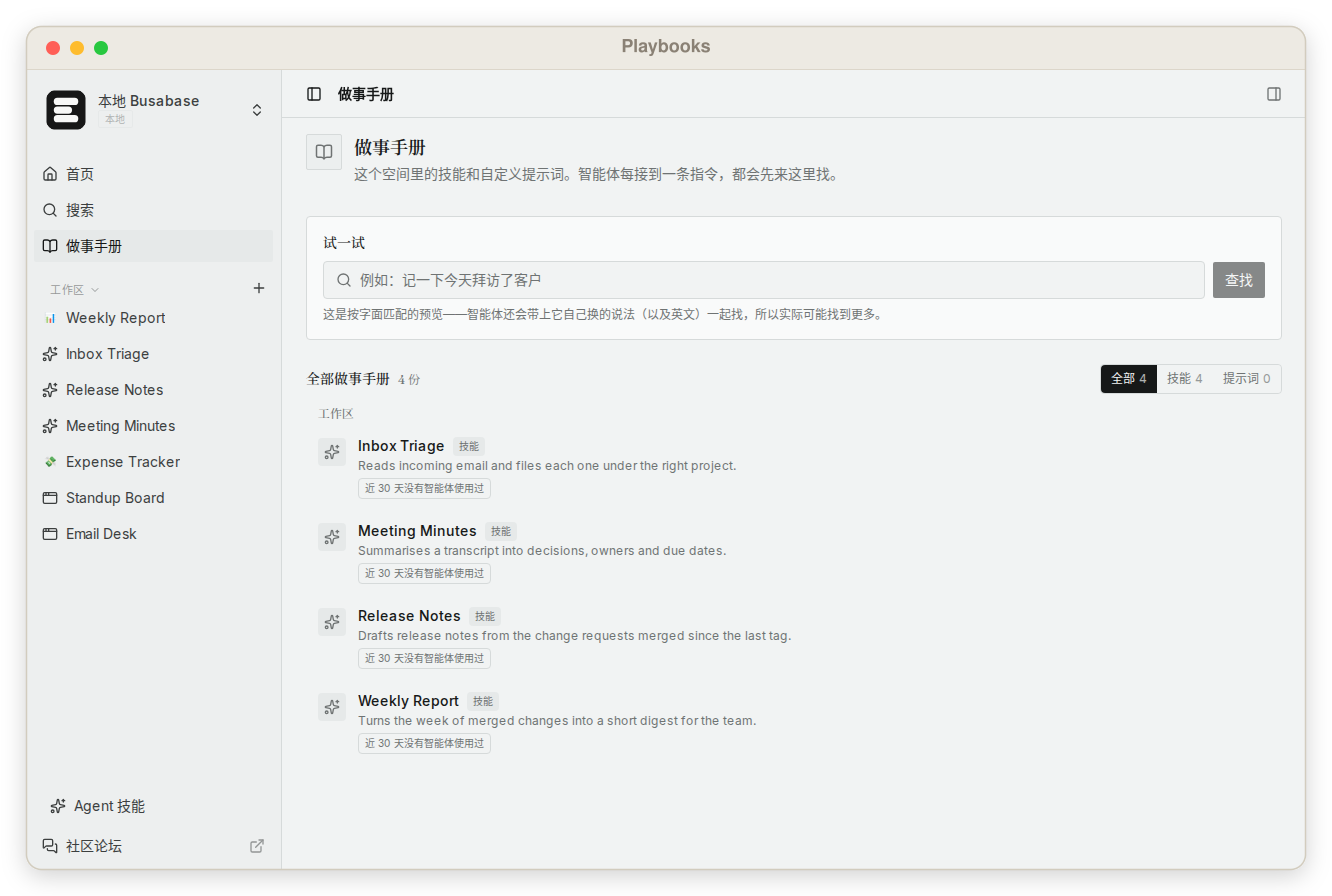Click the chat bubbles icon beside 社区论坛
The width and height of the screenshot is (1332, 896).
coord(50,846)
